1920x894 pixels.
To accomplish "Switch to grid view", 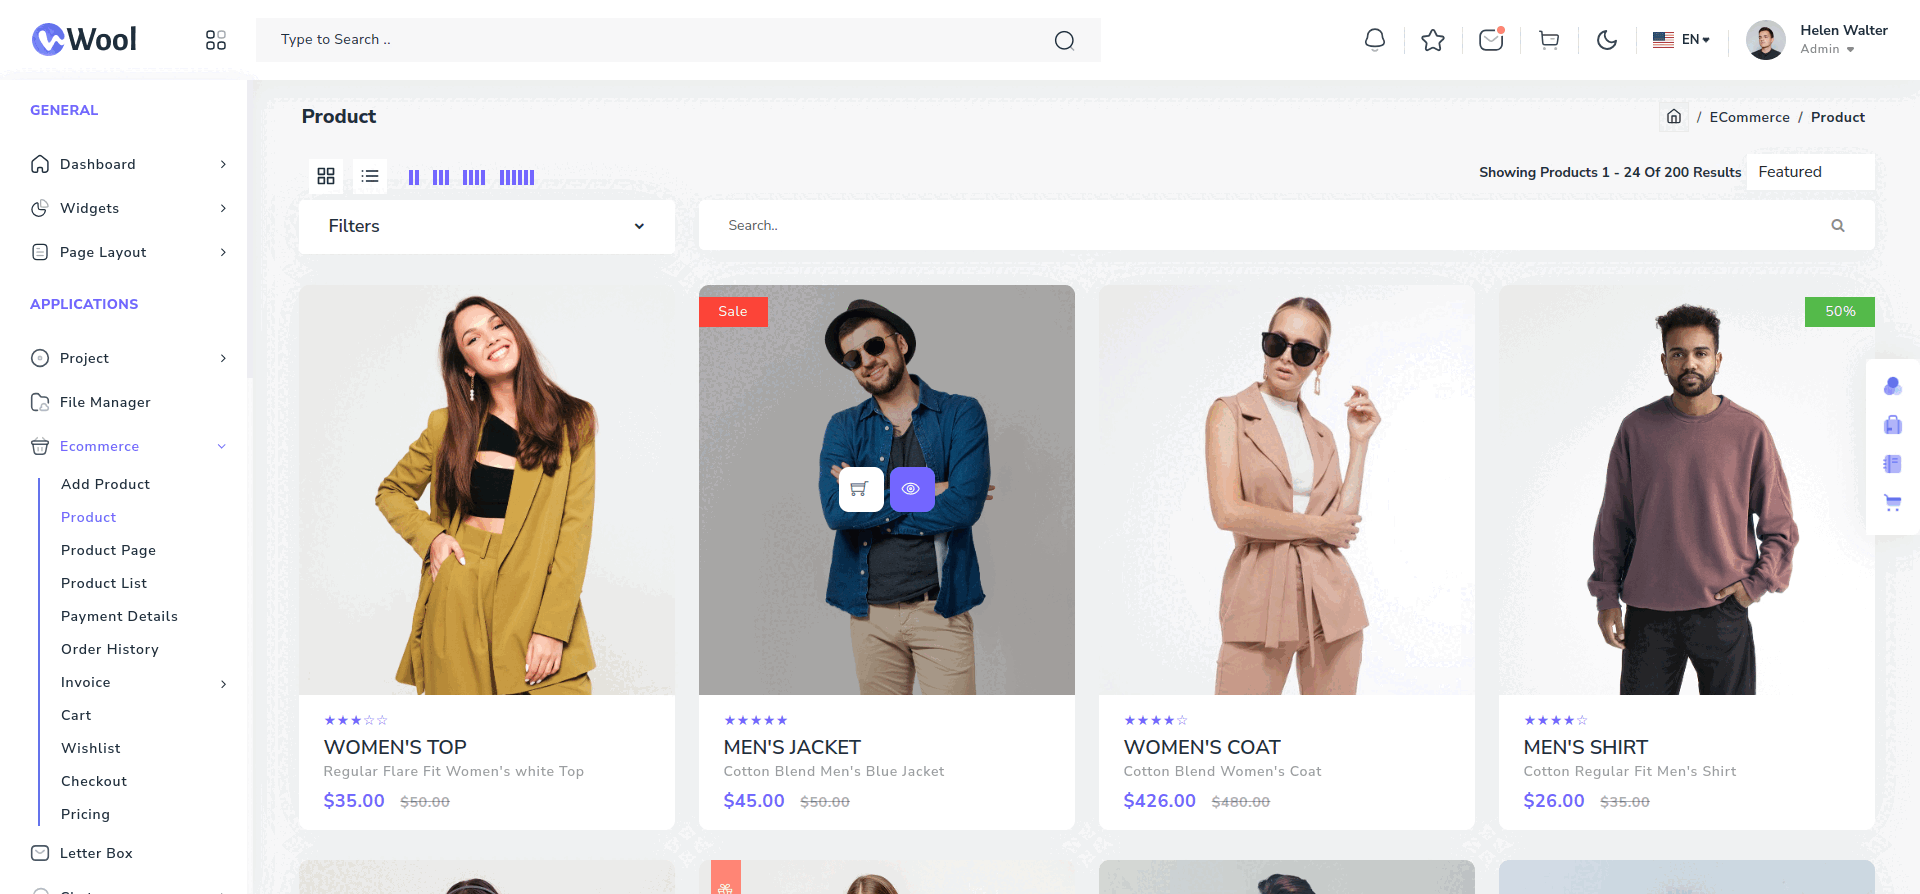I will (x=326, y=176).
